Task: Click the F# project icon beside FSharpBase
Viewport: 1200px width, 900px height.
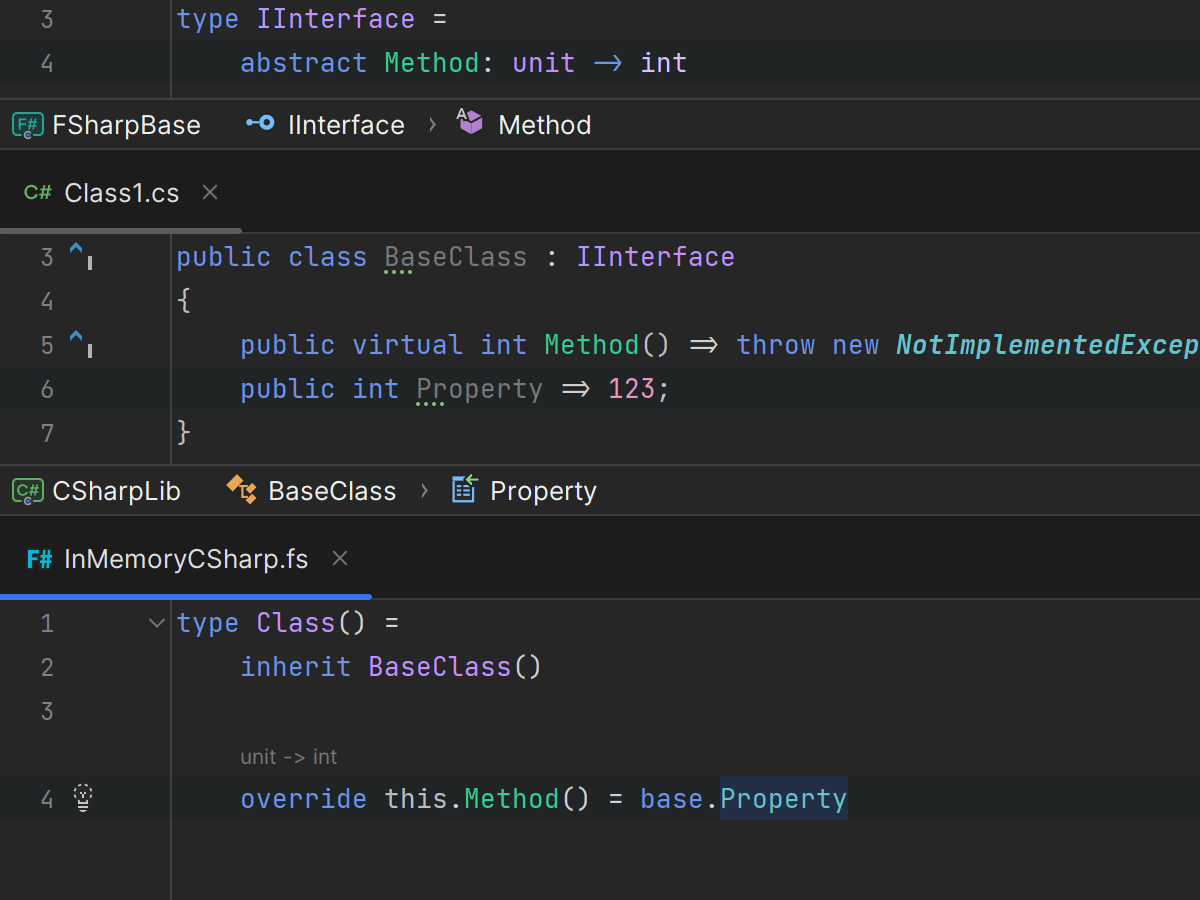Action: pyautogui.click(x=27, y=125)
